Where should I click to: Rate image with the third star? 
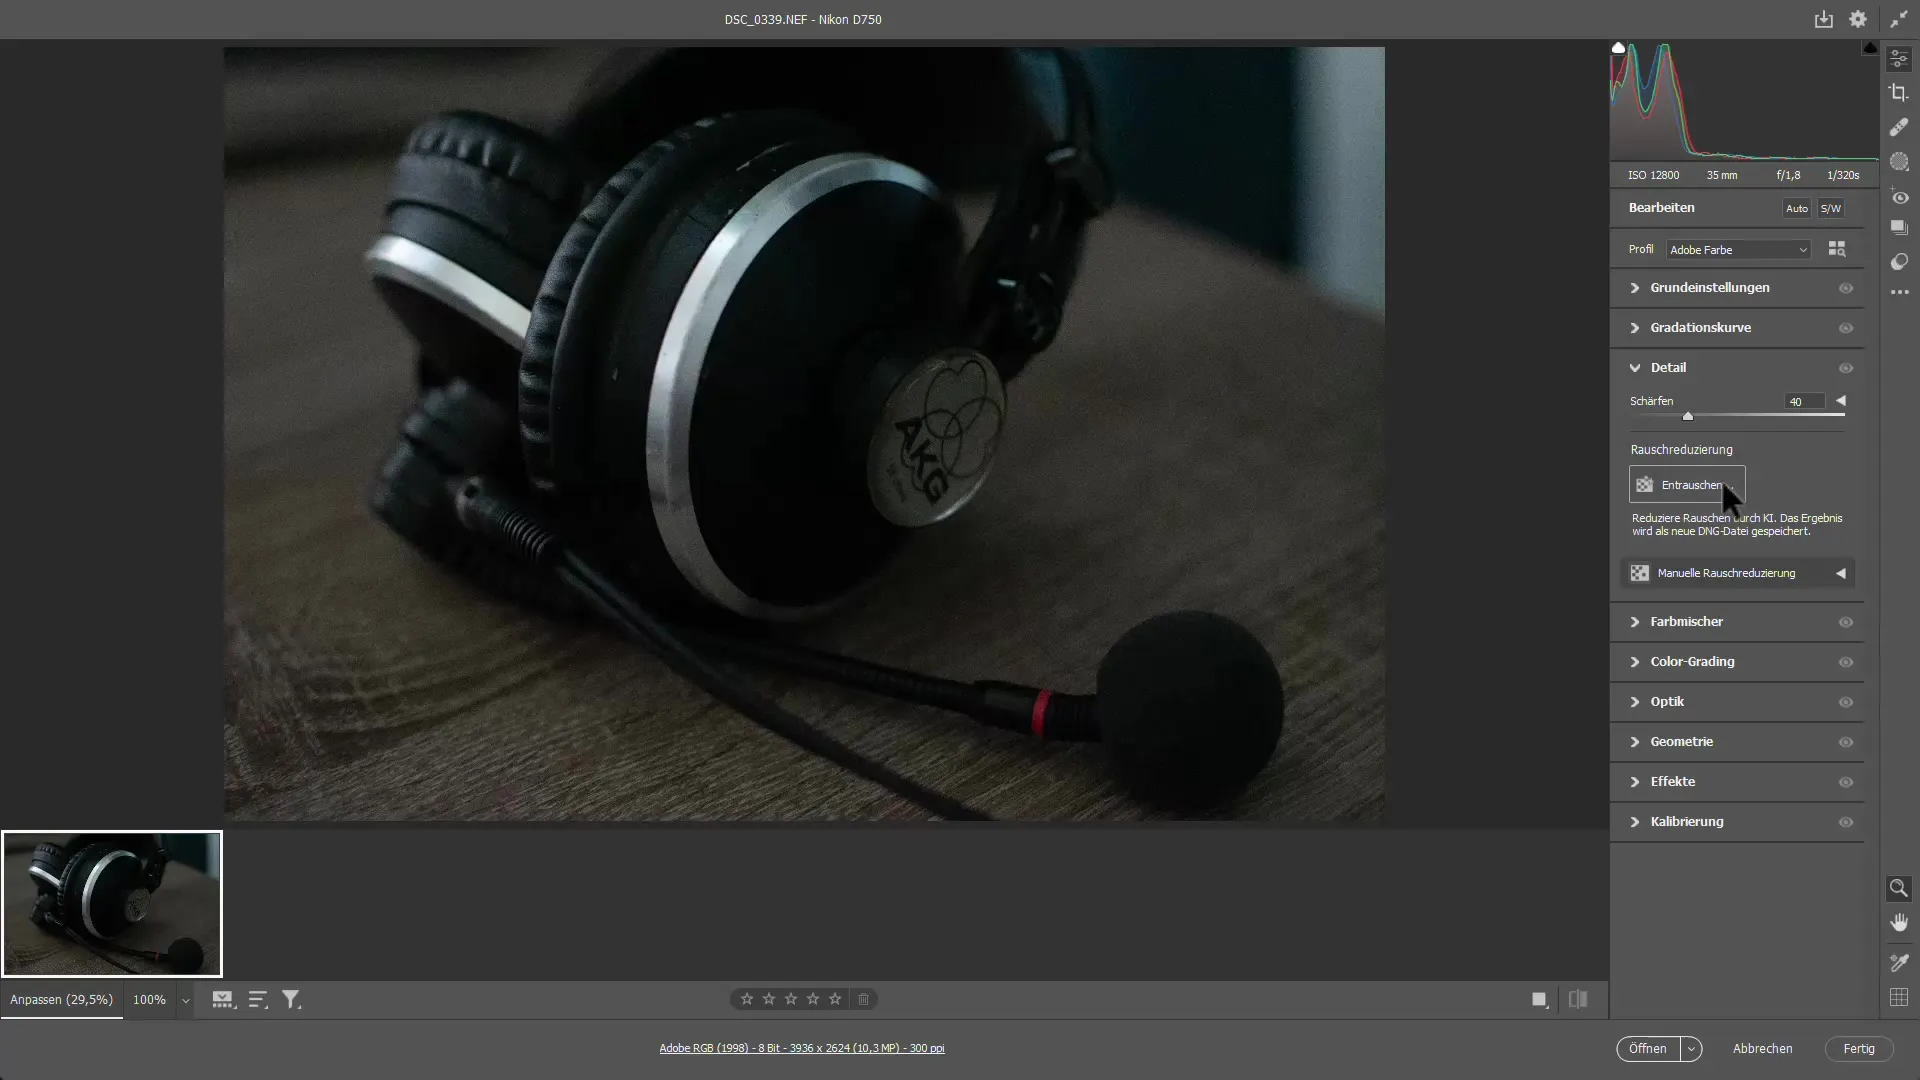point(791,999)
